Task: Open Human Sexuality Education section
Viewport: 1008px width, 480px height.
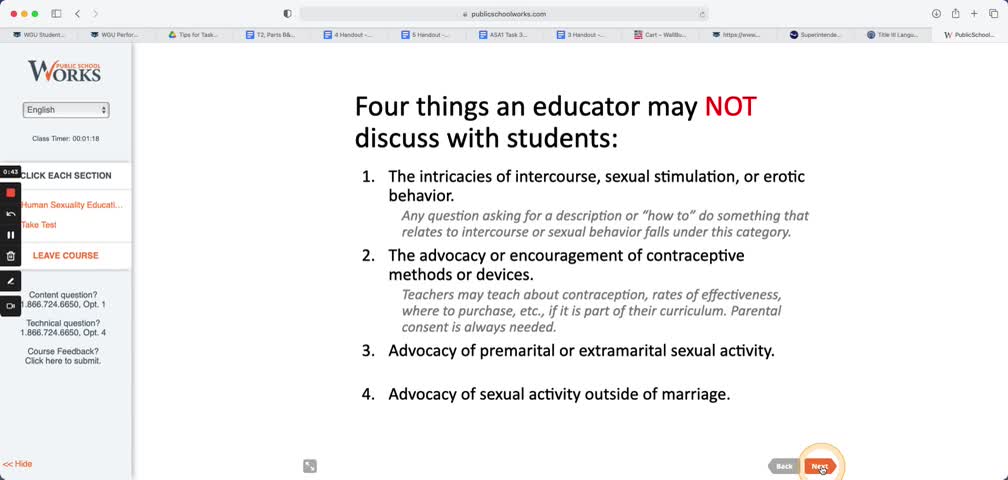Action: (71, 205)
